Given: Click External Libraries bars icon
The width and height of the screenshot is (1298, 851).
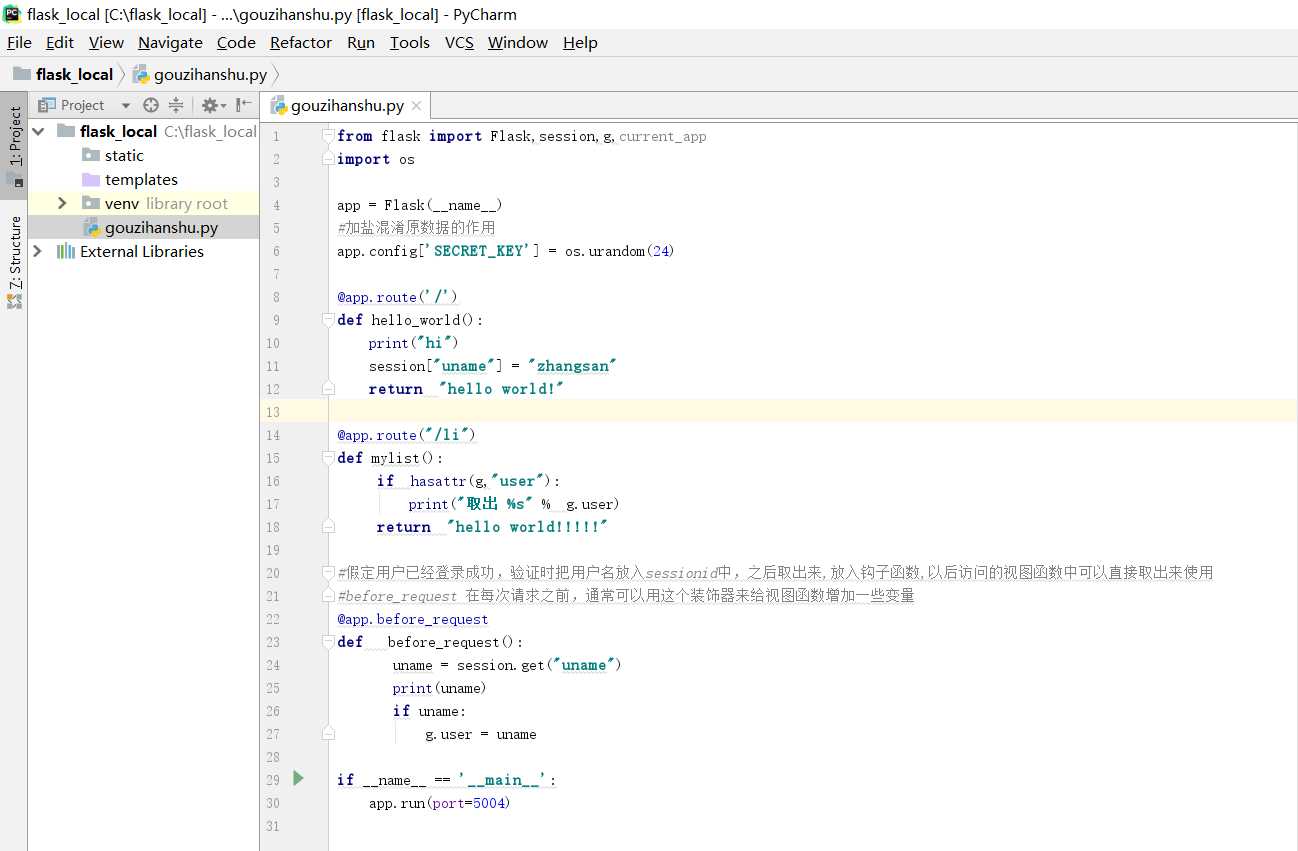Looking at the screenshot, I should tap(66, 251).
